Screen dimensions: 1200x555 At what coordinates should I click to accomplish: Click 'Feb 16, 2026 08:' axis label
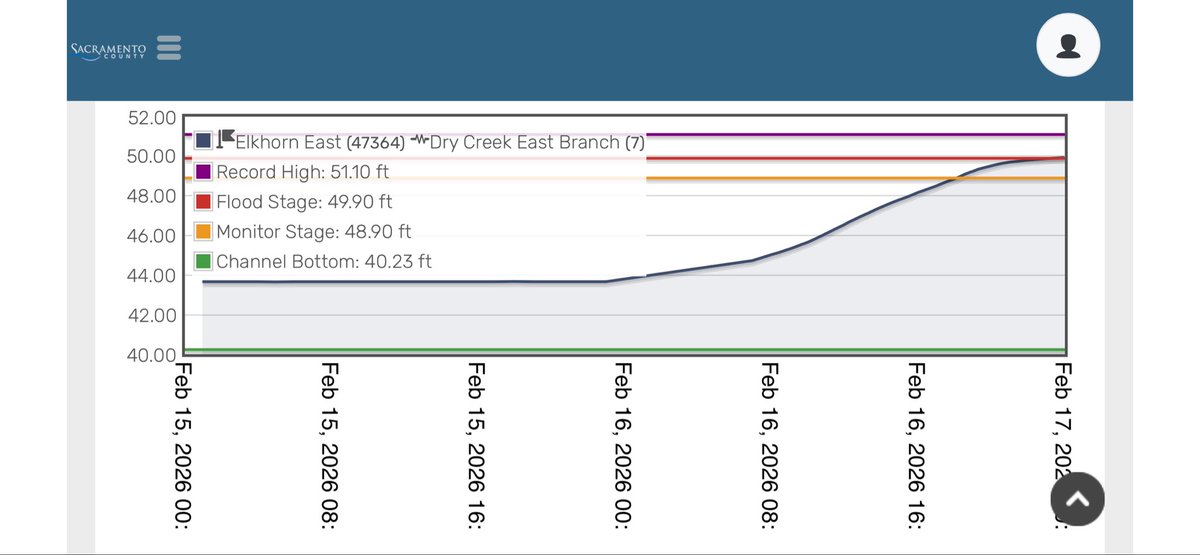[x=769, y=446]
